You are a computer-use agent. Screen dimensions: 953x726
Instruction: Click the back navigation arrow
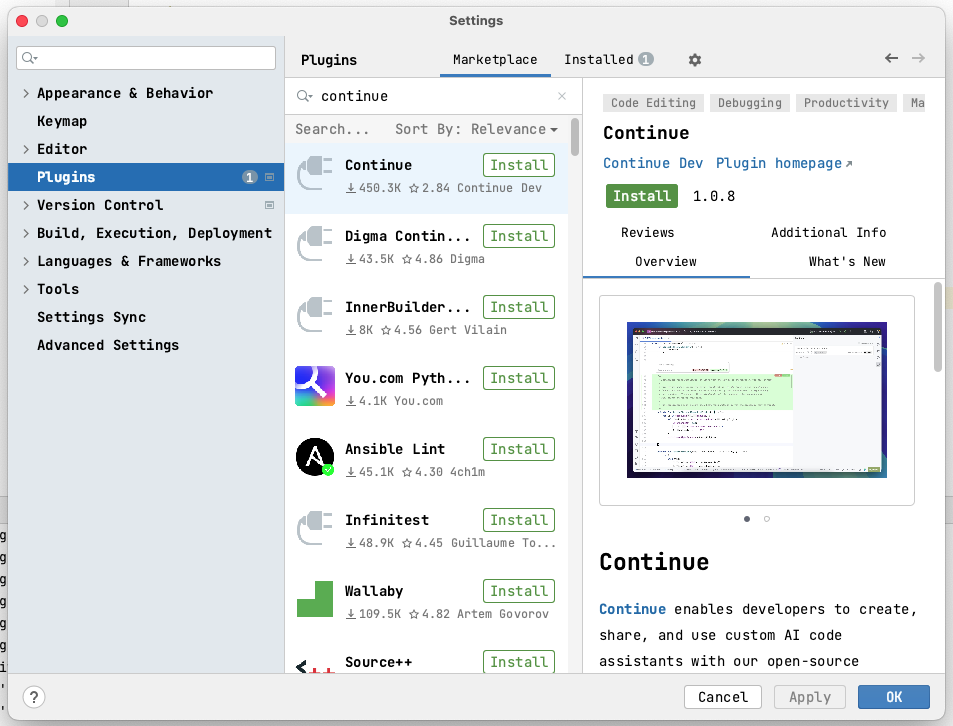pos(890,59)
